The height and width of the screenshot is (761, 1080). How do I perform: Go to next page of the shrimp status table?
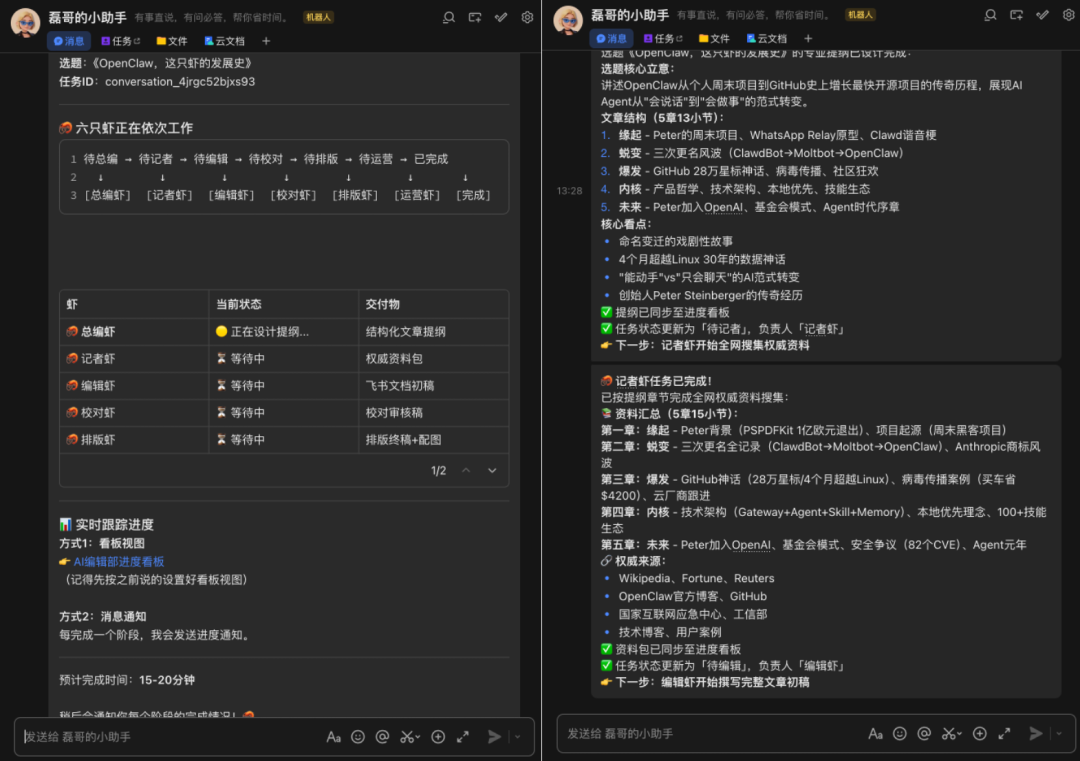(x=492, y=471)
